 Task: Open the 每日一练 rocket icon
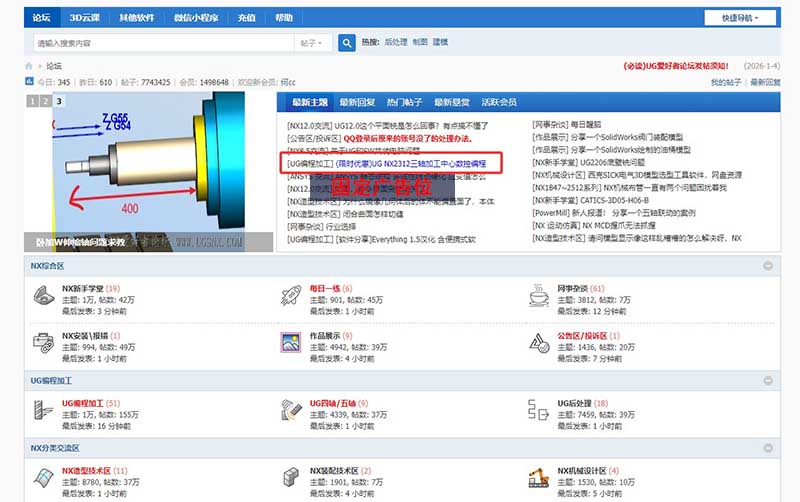(292, 295)
